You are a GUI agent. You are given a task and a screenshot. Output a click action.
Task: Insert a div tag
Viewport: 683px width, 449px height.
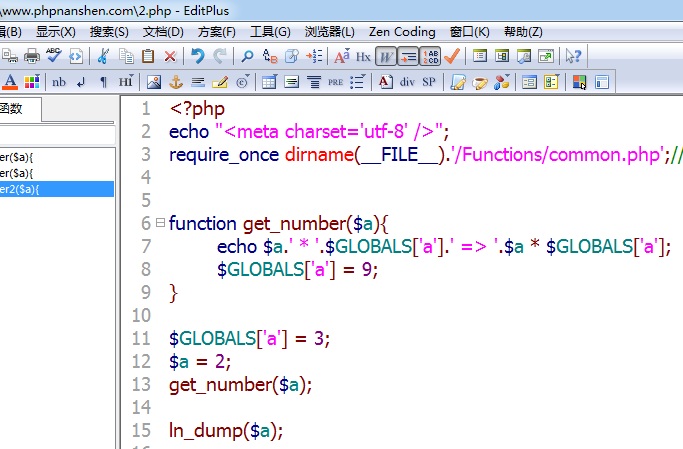[407, 82]
